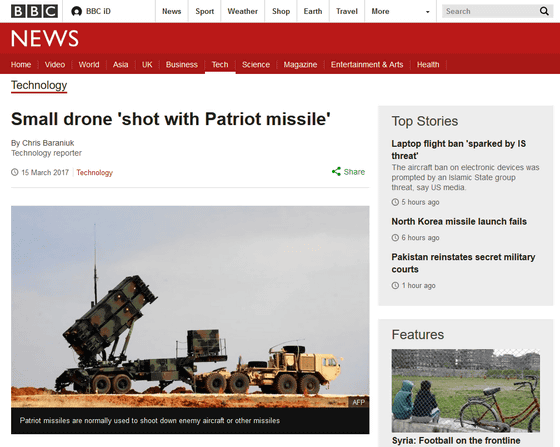Open Sport in the top navigation

(x=205, y=11)
